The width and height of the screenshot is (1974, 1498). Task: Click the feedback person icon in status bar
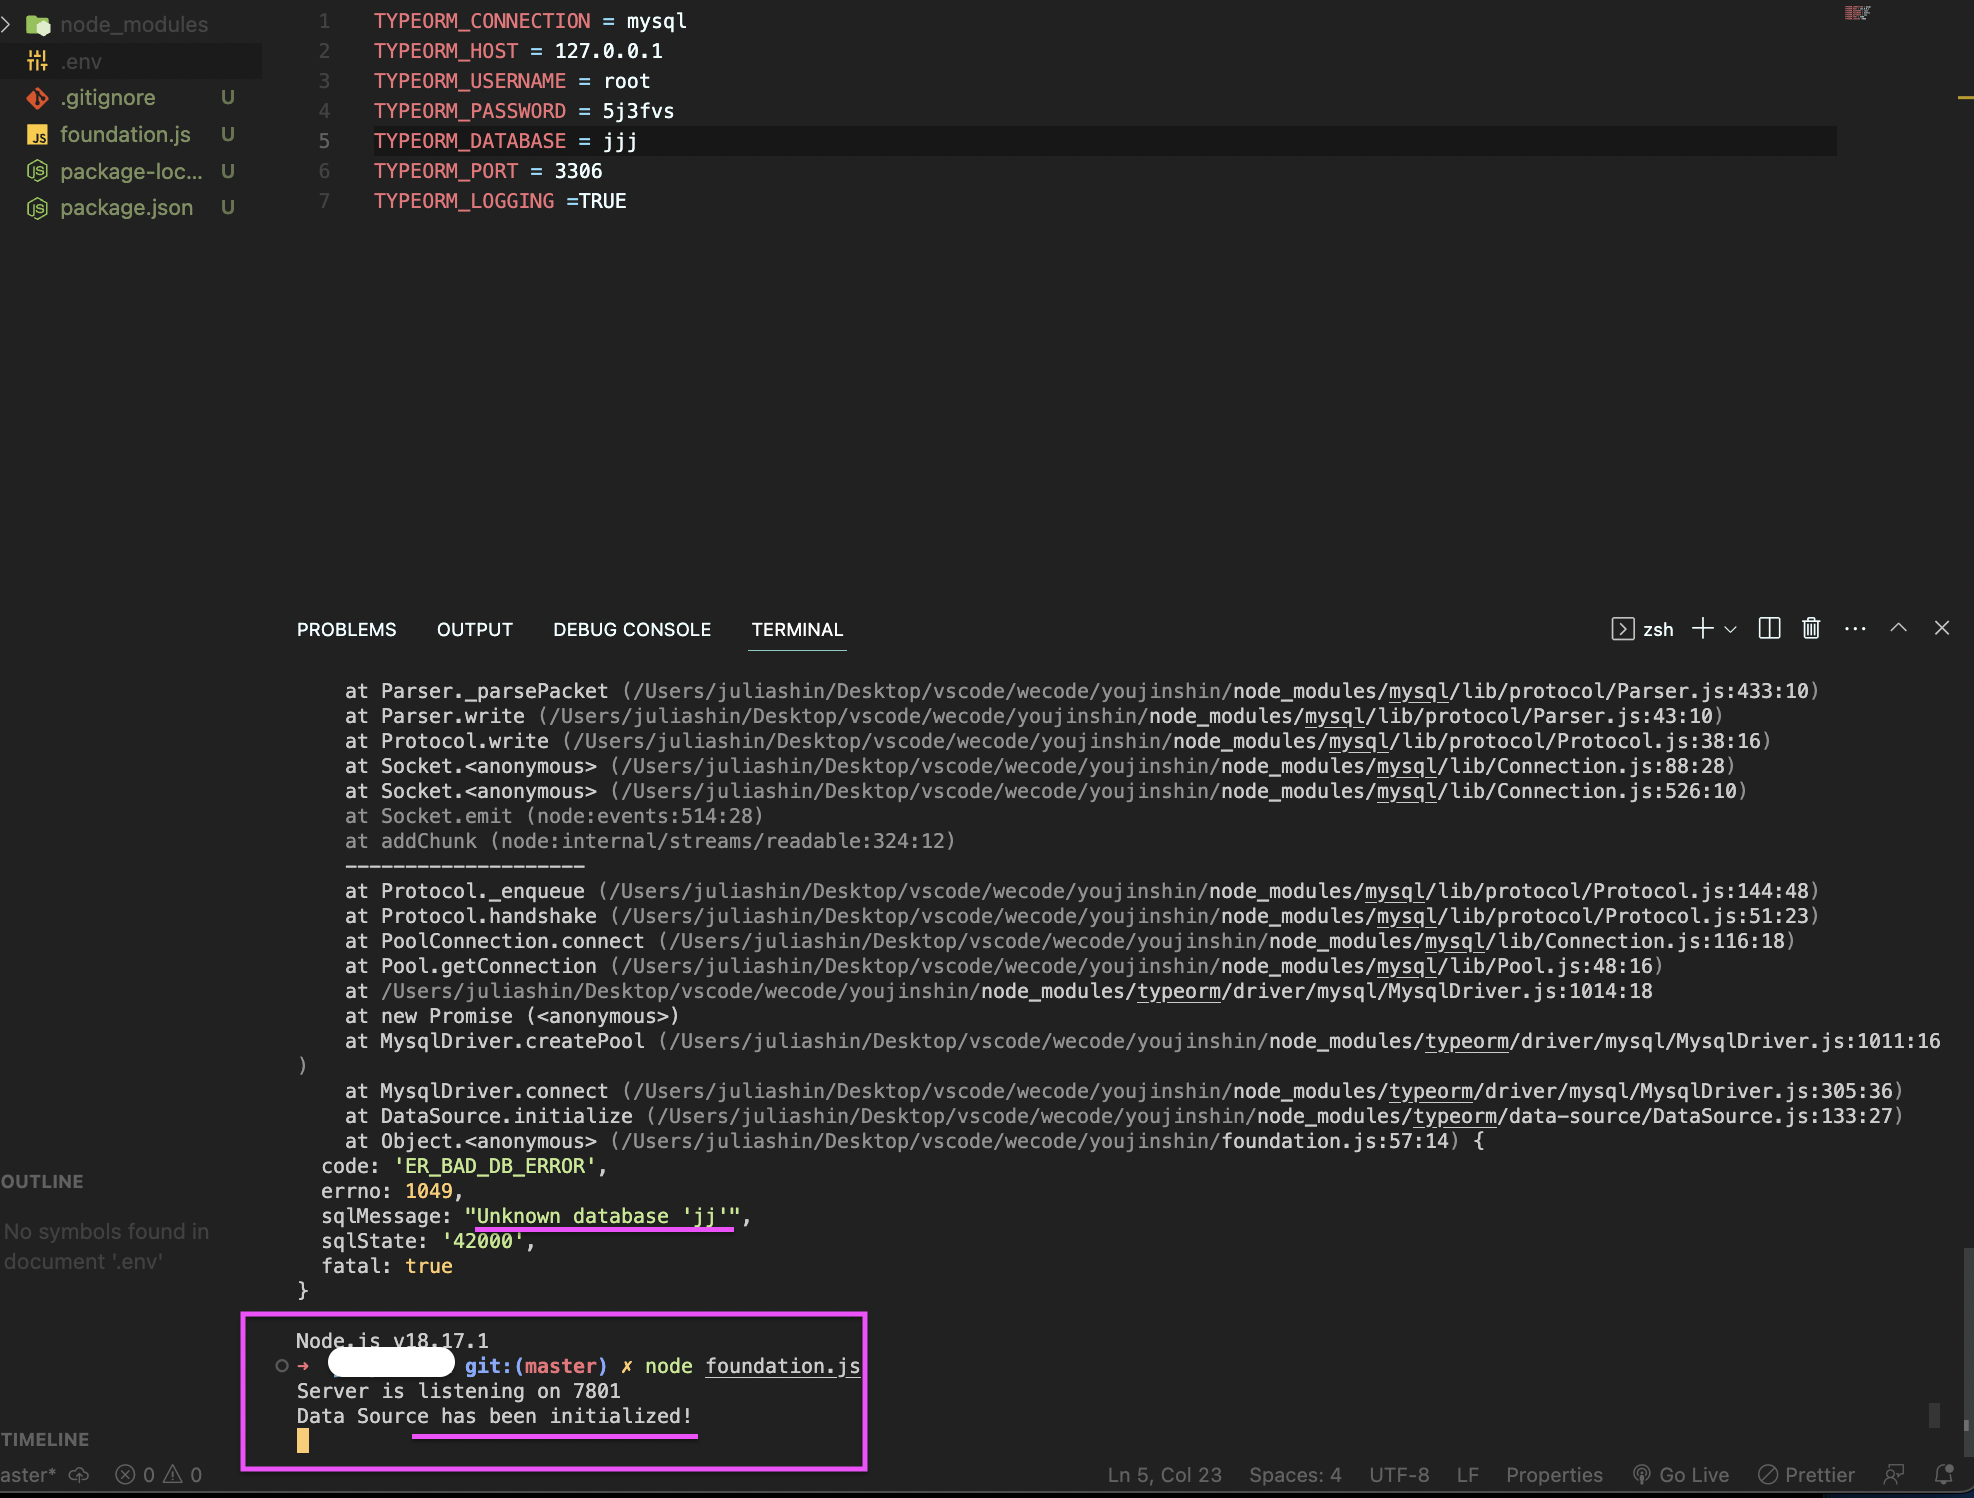click(1894, 1474)
